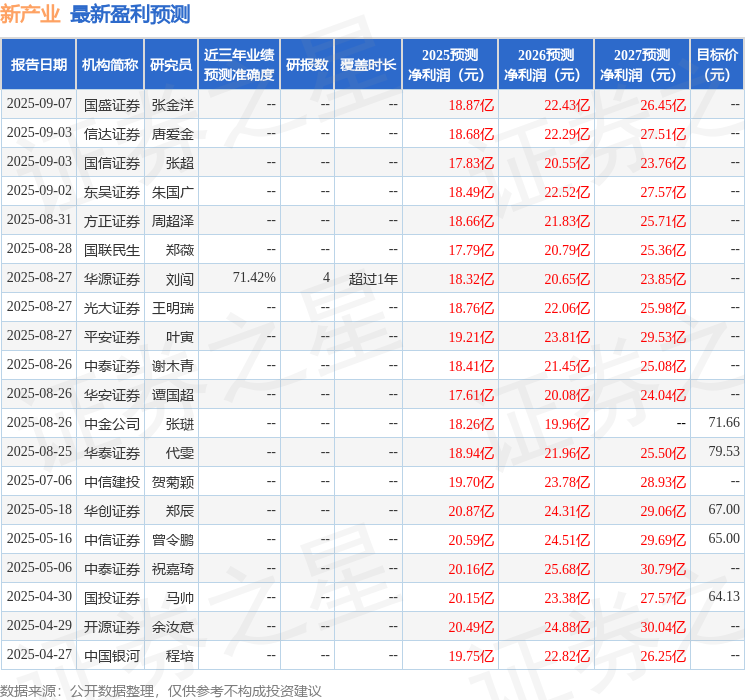
Task: Click the 2025预测净利润 column header
Action: pos(450,64)
